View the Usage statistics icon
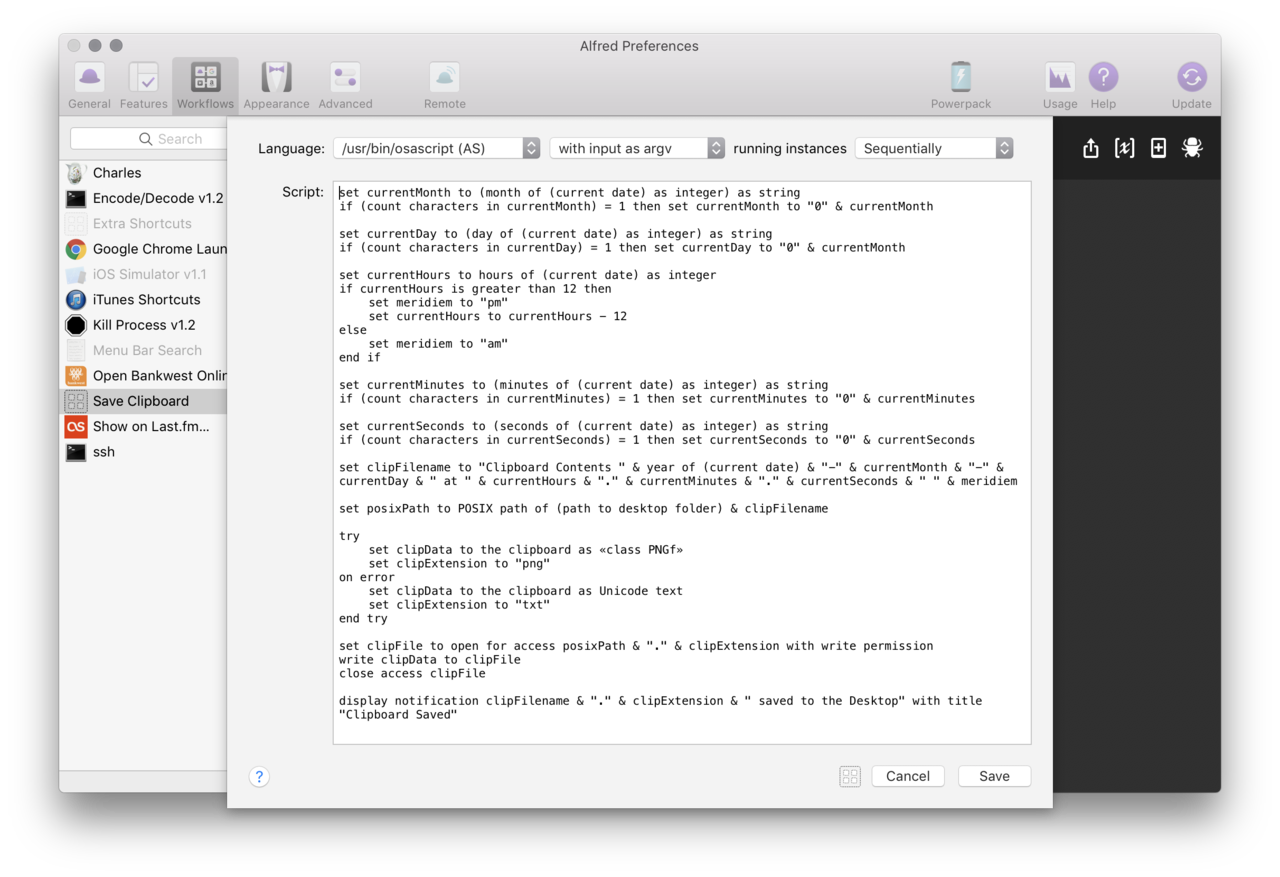This screenshot has height=877, width=1280. [x=1059, y=85]
